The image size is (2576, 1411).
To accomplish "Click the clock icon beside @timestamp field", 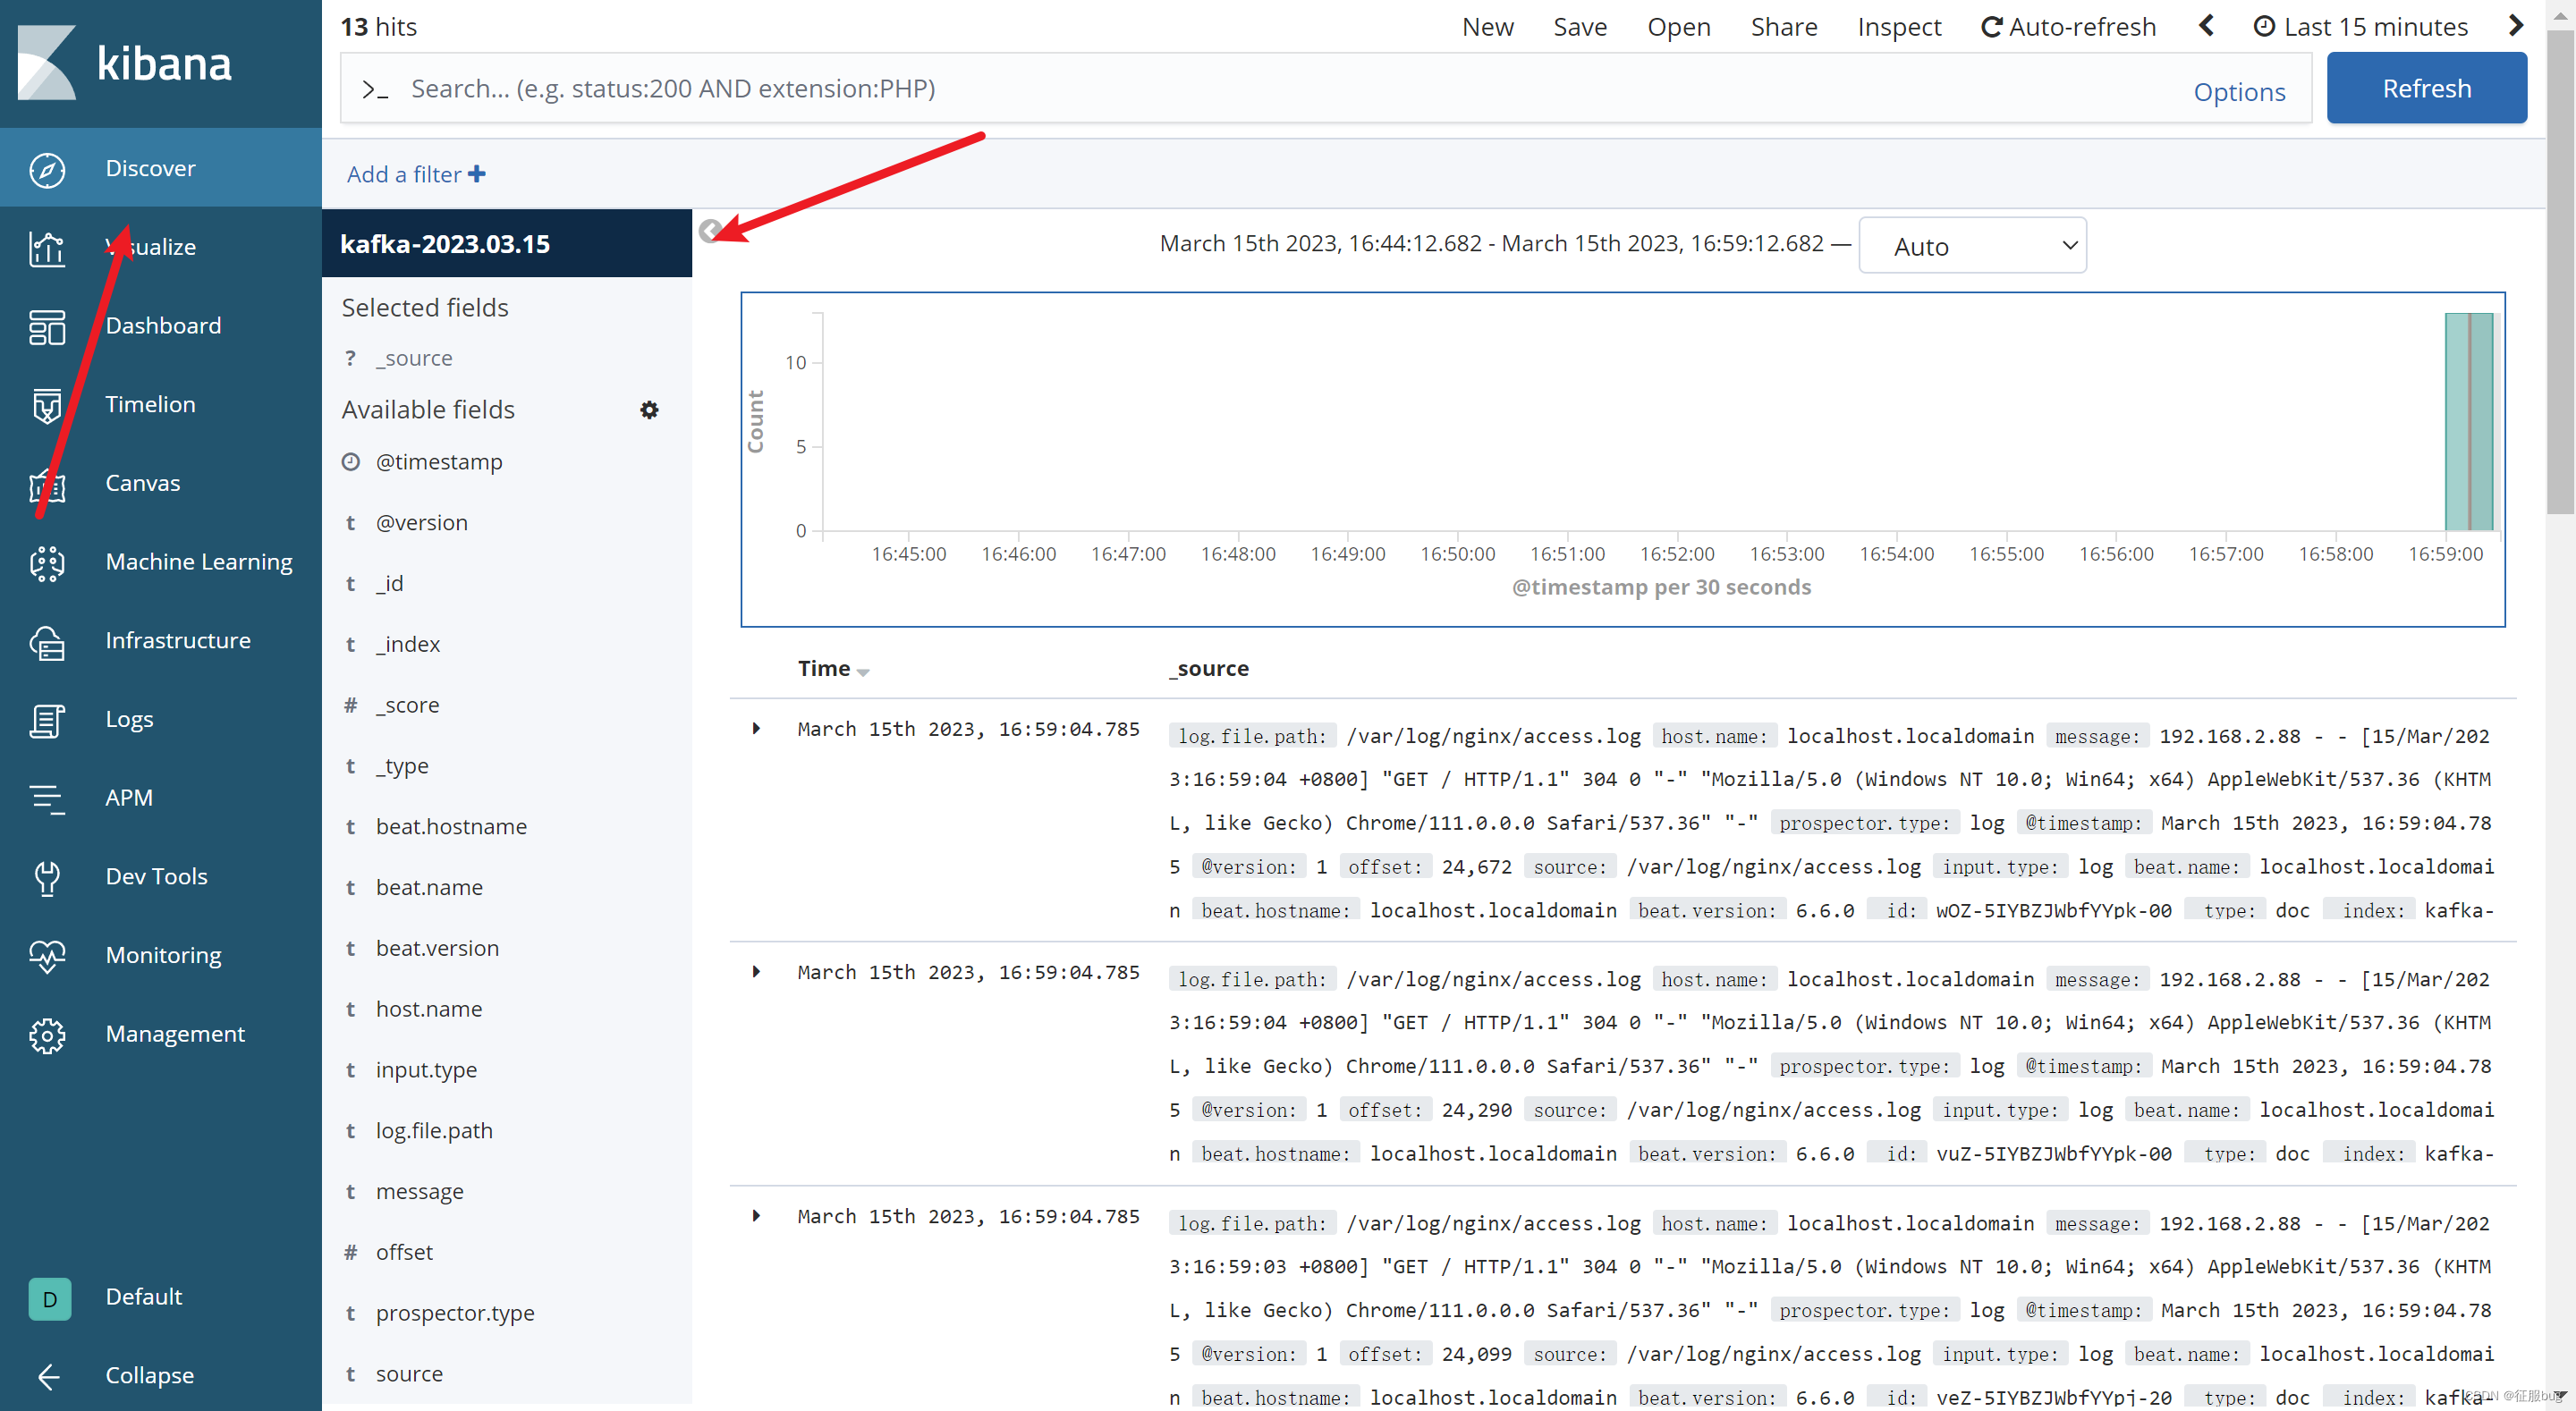I will pyautogui.click(x=350, y=462).
